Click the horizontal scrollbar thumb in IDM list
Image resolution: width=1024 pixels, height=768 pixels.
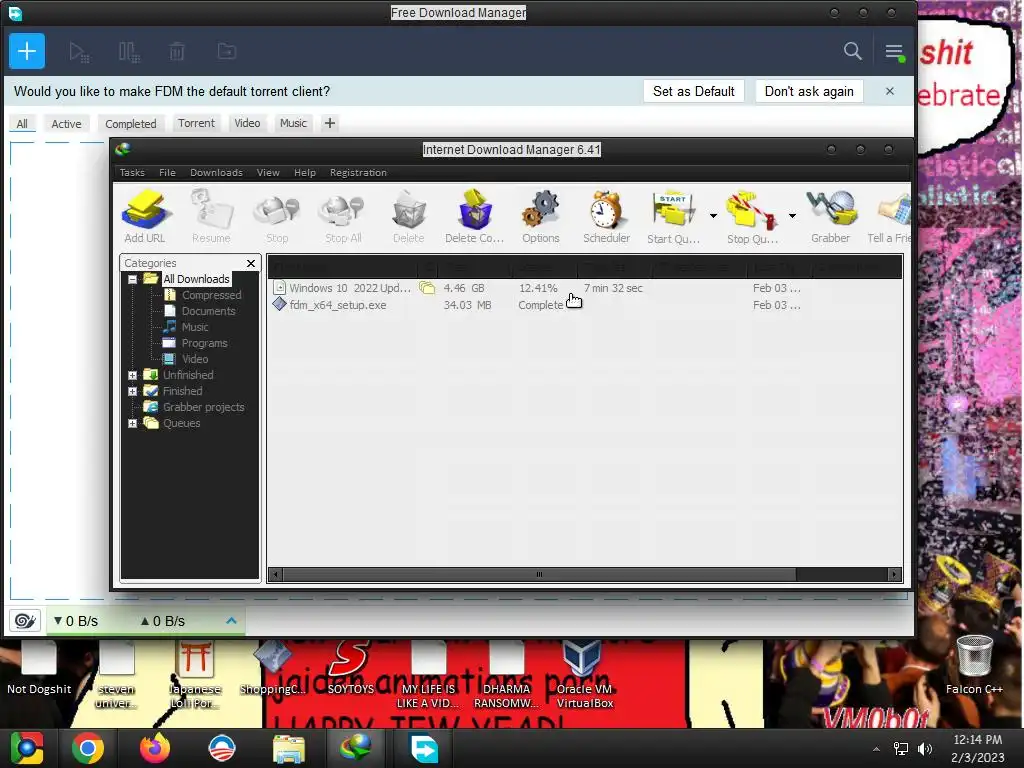(x=539, y=575)
